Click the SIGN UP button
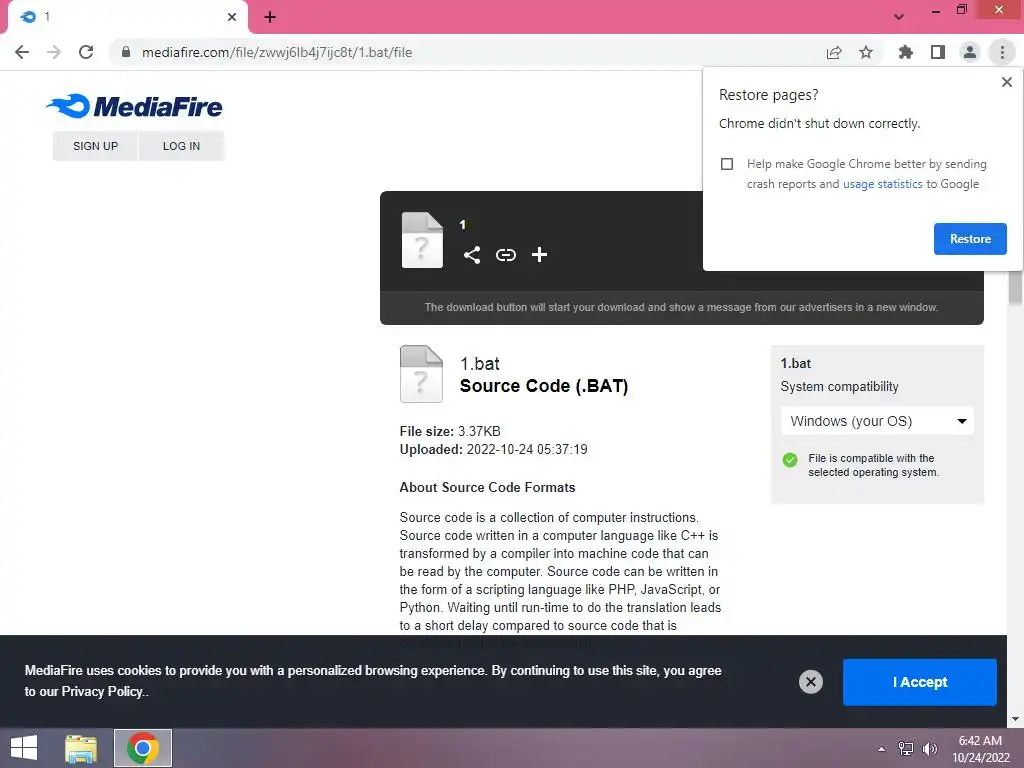1024x768 pixels. [95, 146]
